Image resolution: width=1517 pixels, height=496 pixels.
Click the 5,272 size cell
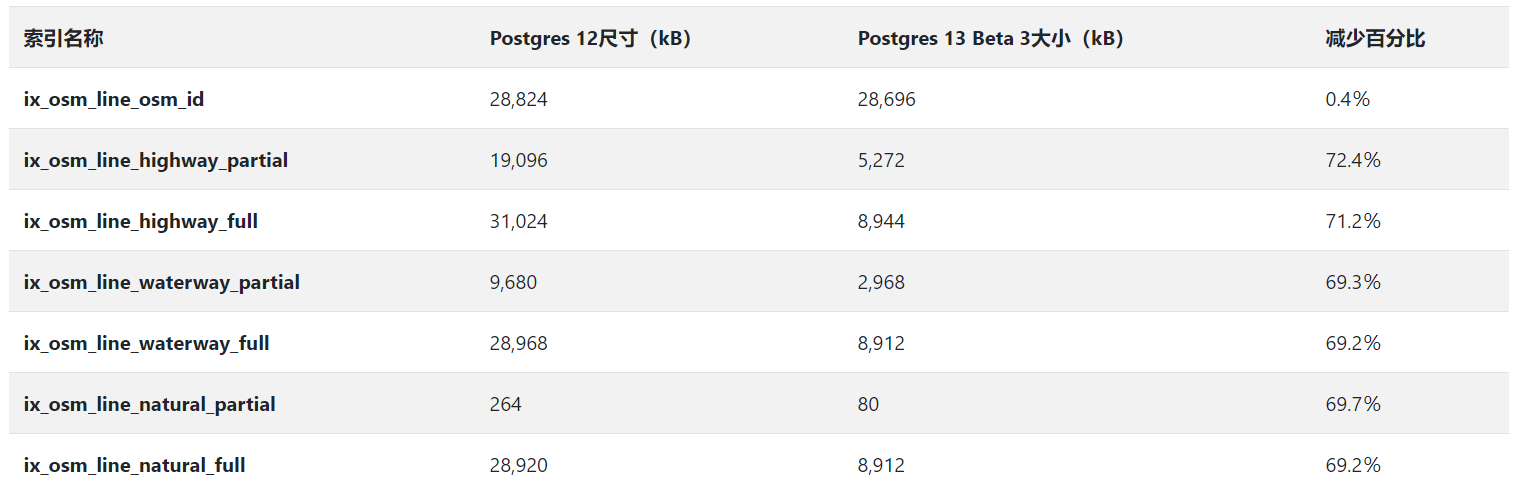tap(881, 160)
